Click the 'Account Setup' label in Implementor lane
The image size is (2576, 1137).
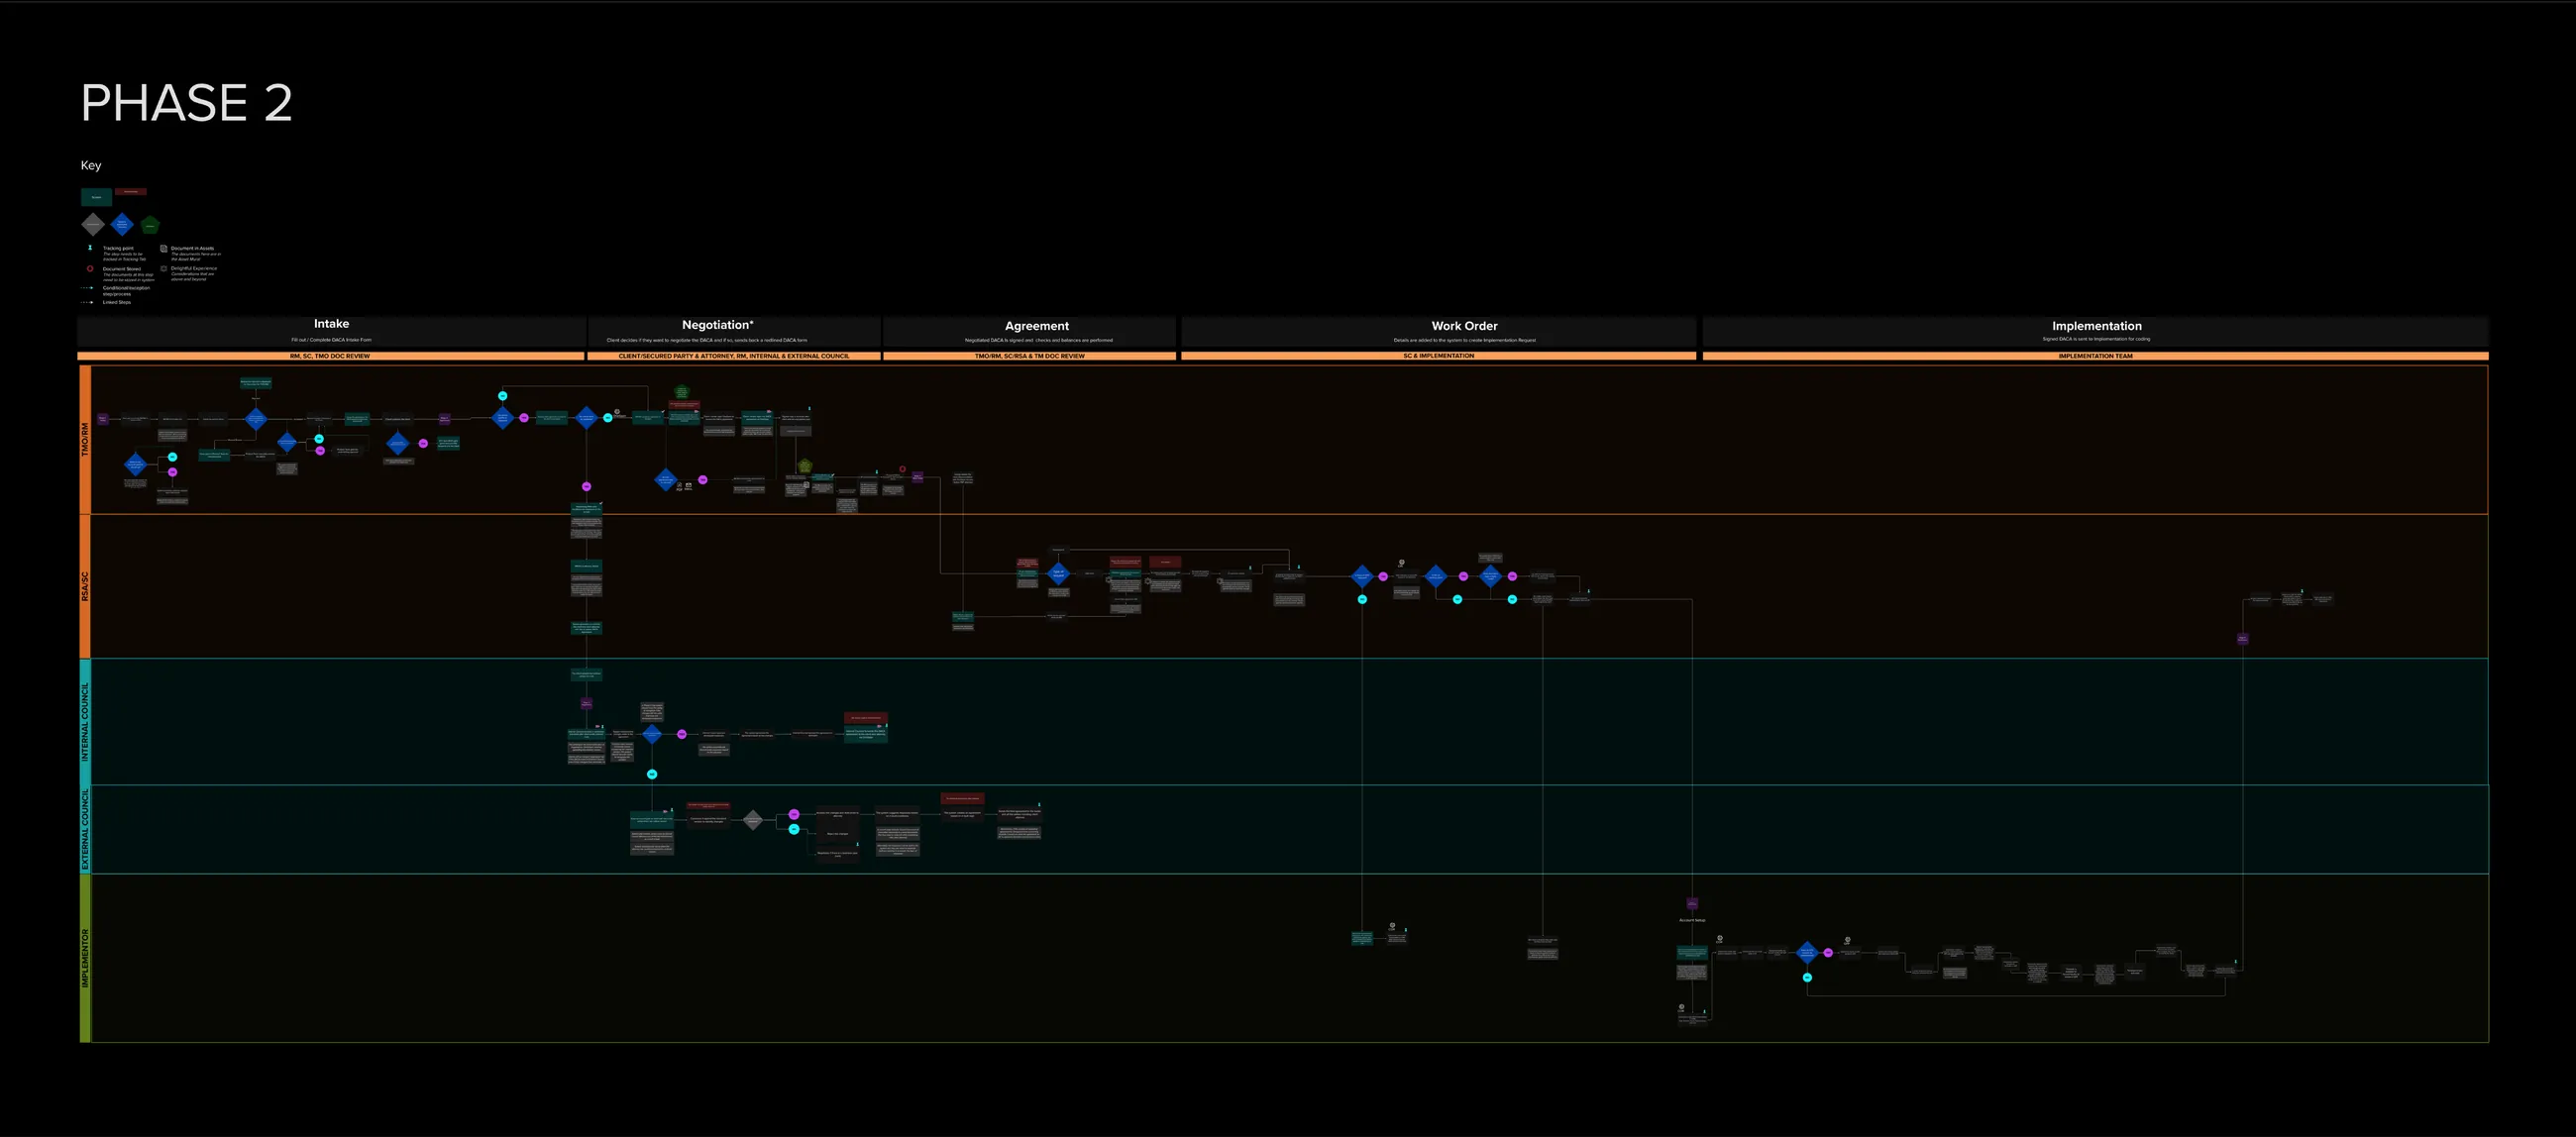pyautogui.click(x=1692, y=920)
